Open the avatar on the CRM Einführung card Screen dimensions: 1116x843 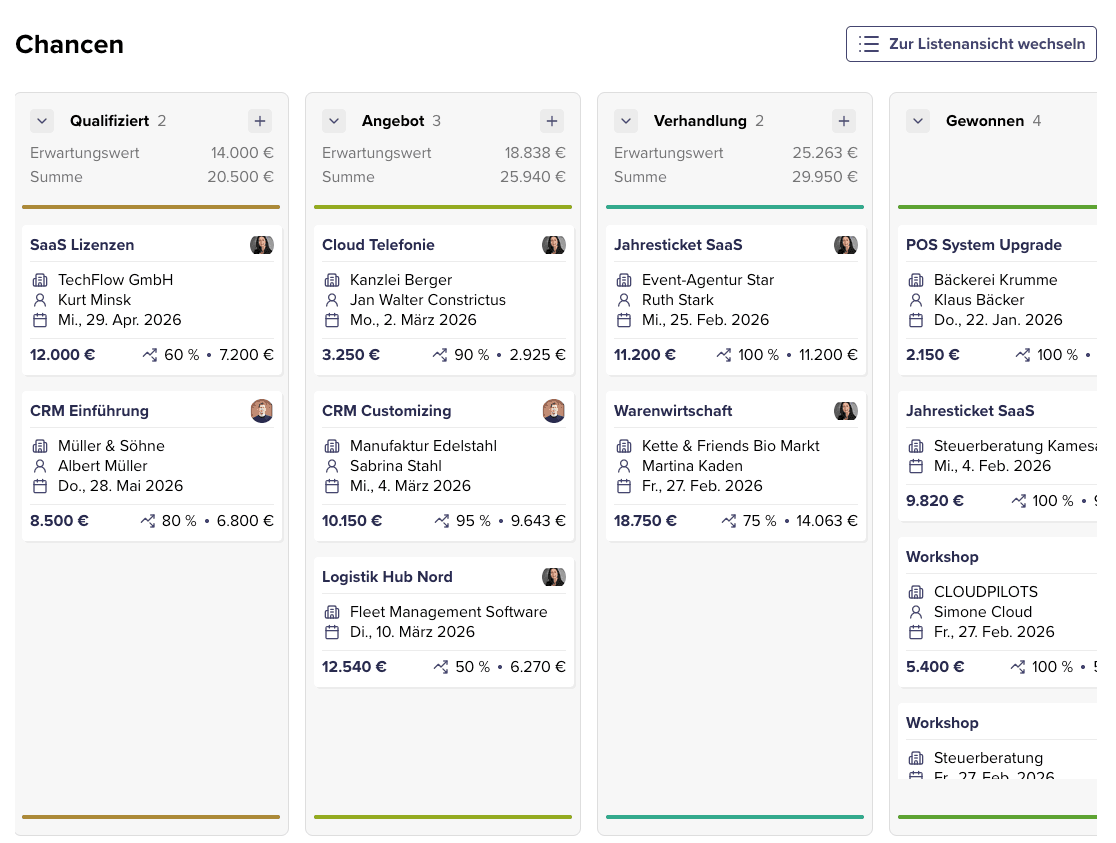coord(261,410)
